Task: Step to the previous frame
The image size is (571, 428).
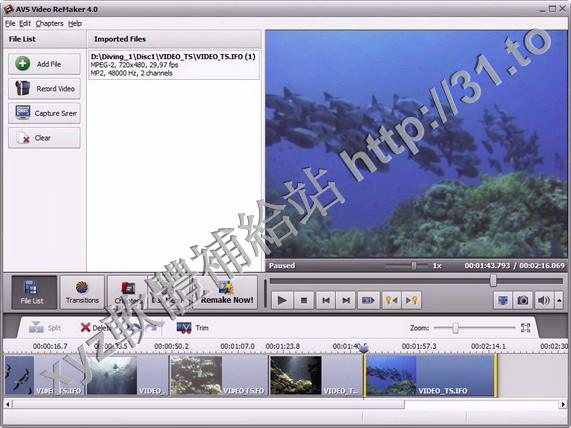Action: click(x=326, y=300)
